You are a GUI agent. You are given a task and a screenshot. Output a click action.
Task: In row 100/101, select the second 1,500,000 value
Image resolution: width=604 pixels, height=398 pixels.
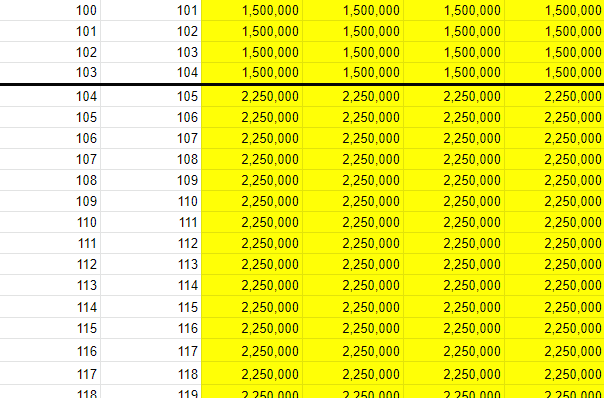click(353, 10)
